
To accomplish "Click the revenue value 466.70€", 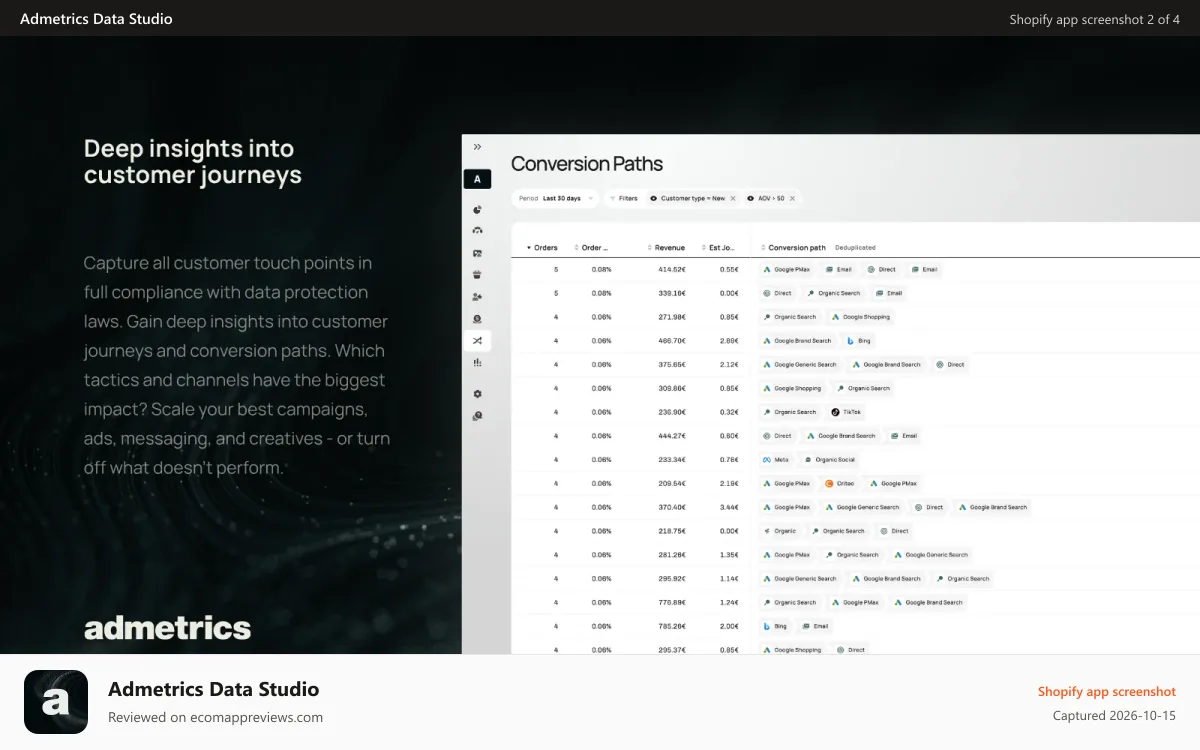I will pos(671,341).
